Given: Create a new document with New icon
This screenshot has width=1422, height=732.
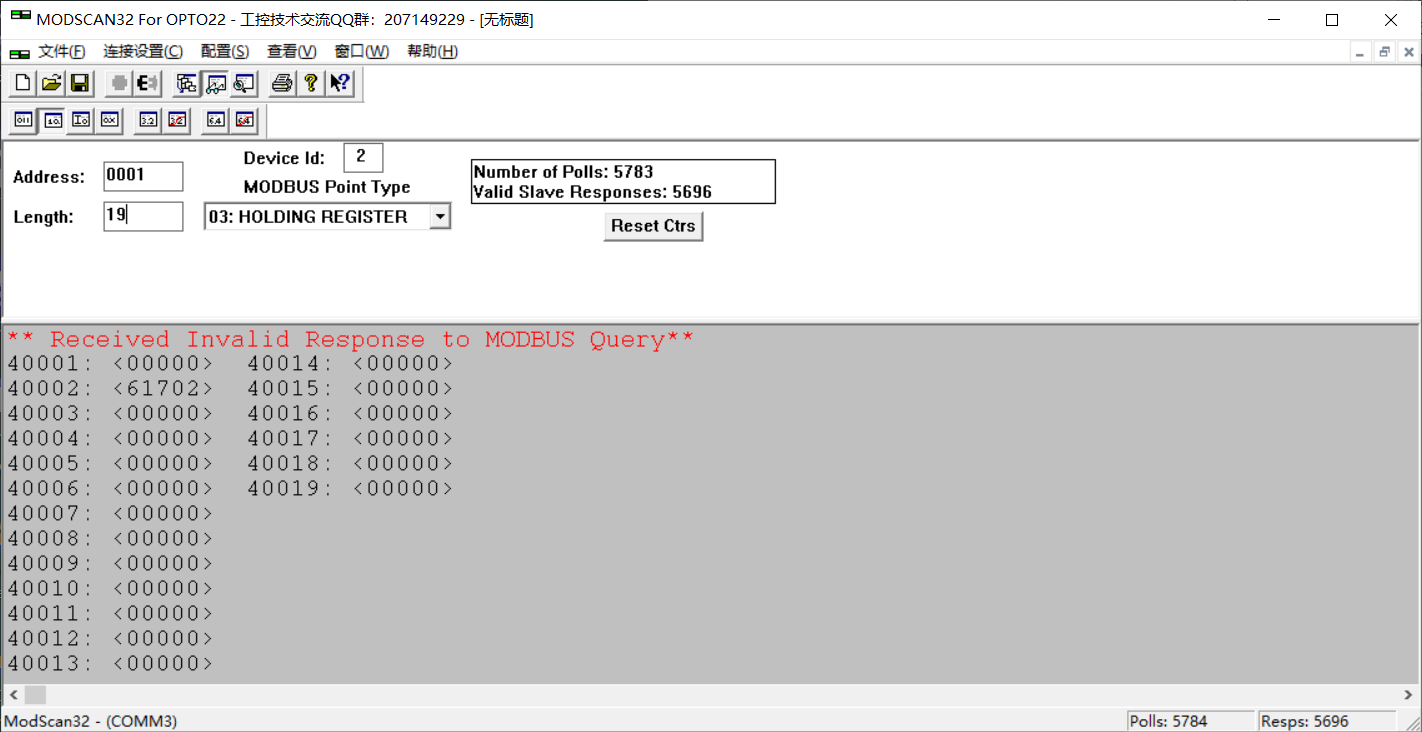Looking at the screenshot, I should pos(22,84).
